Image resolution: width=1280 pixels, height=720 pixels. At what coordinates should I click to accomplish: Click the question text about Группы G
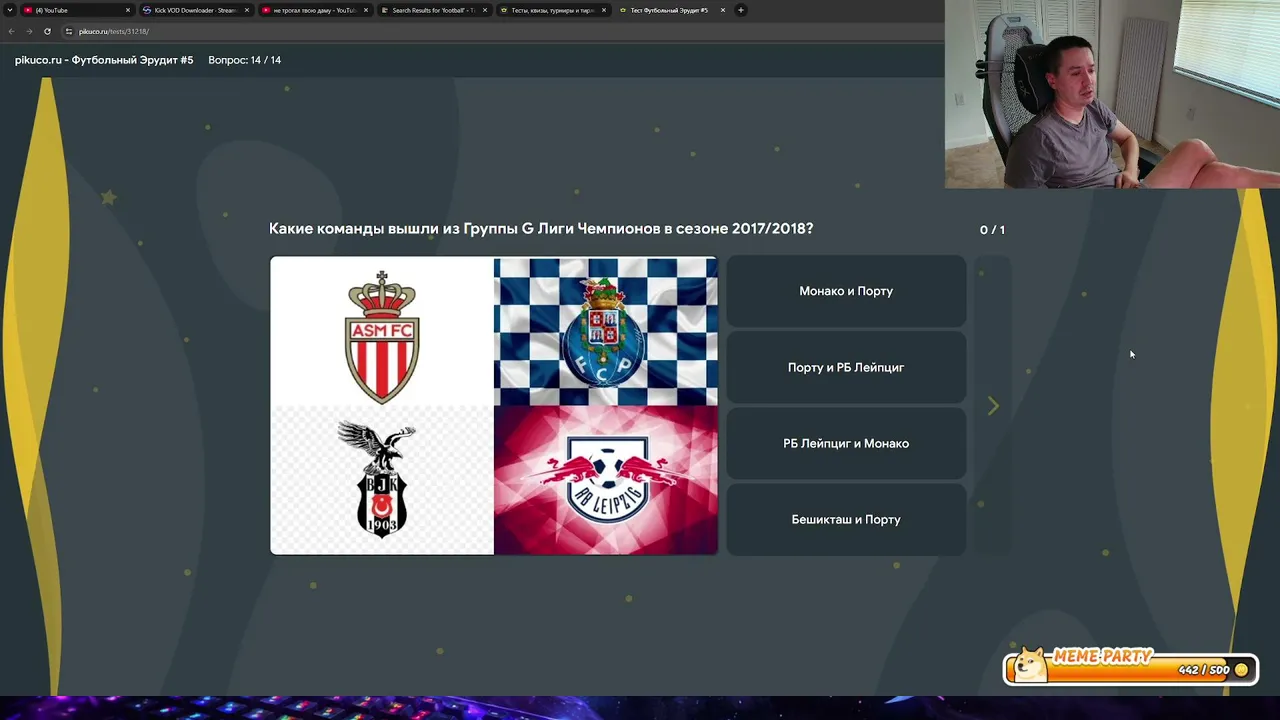(541, 228)
